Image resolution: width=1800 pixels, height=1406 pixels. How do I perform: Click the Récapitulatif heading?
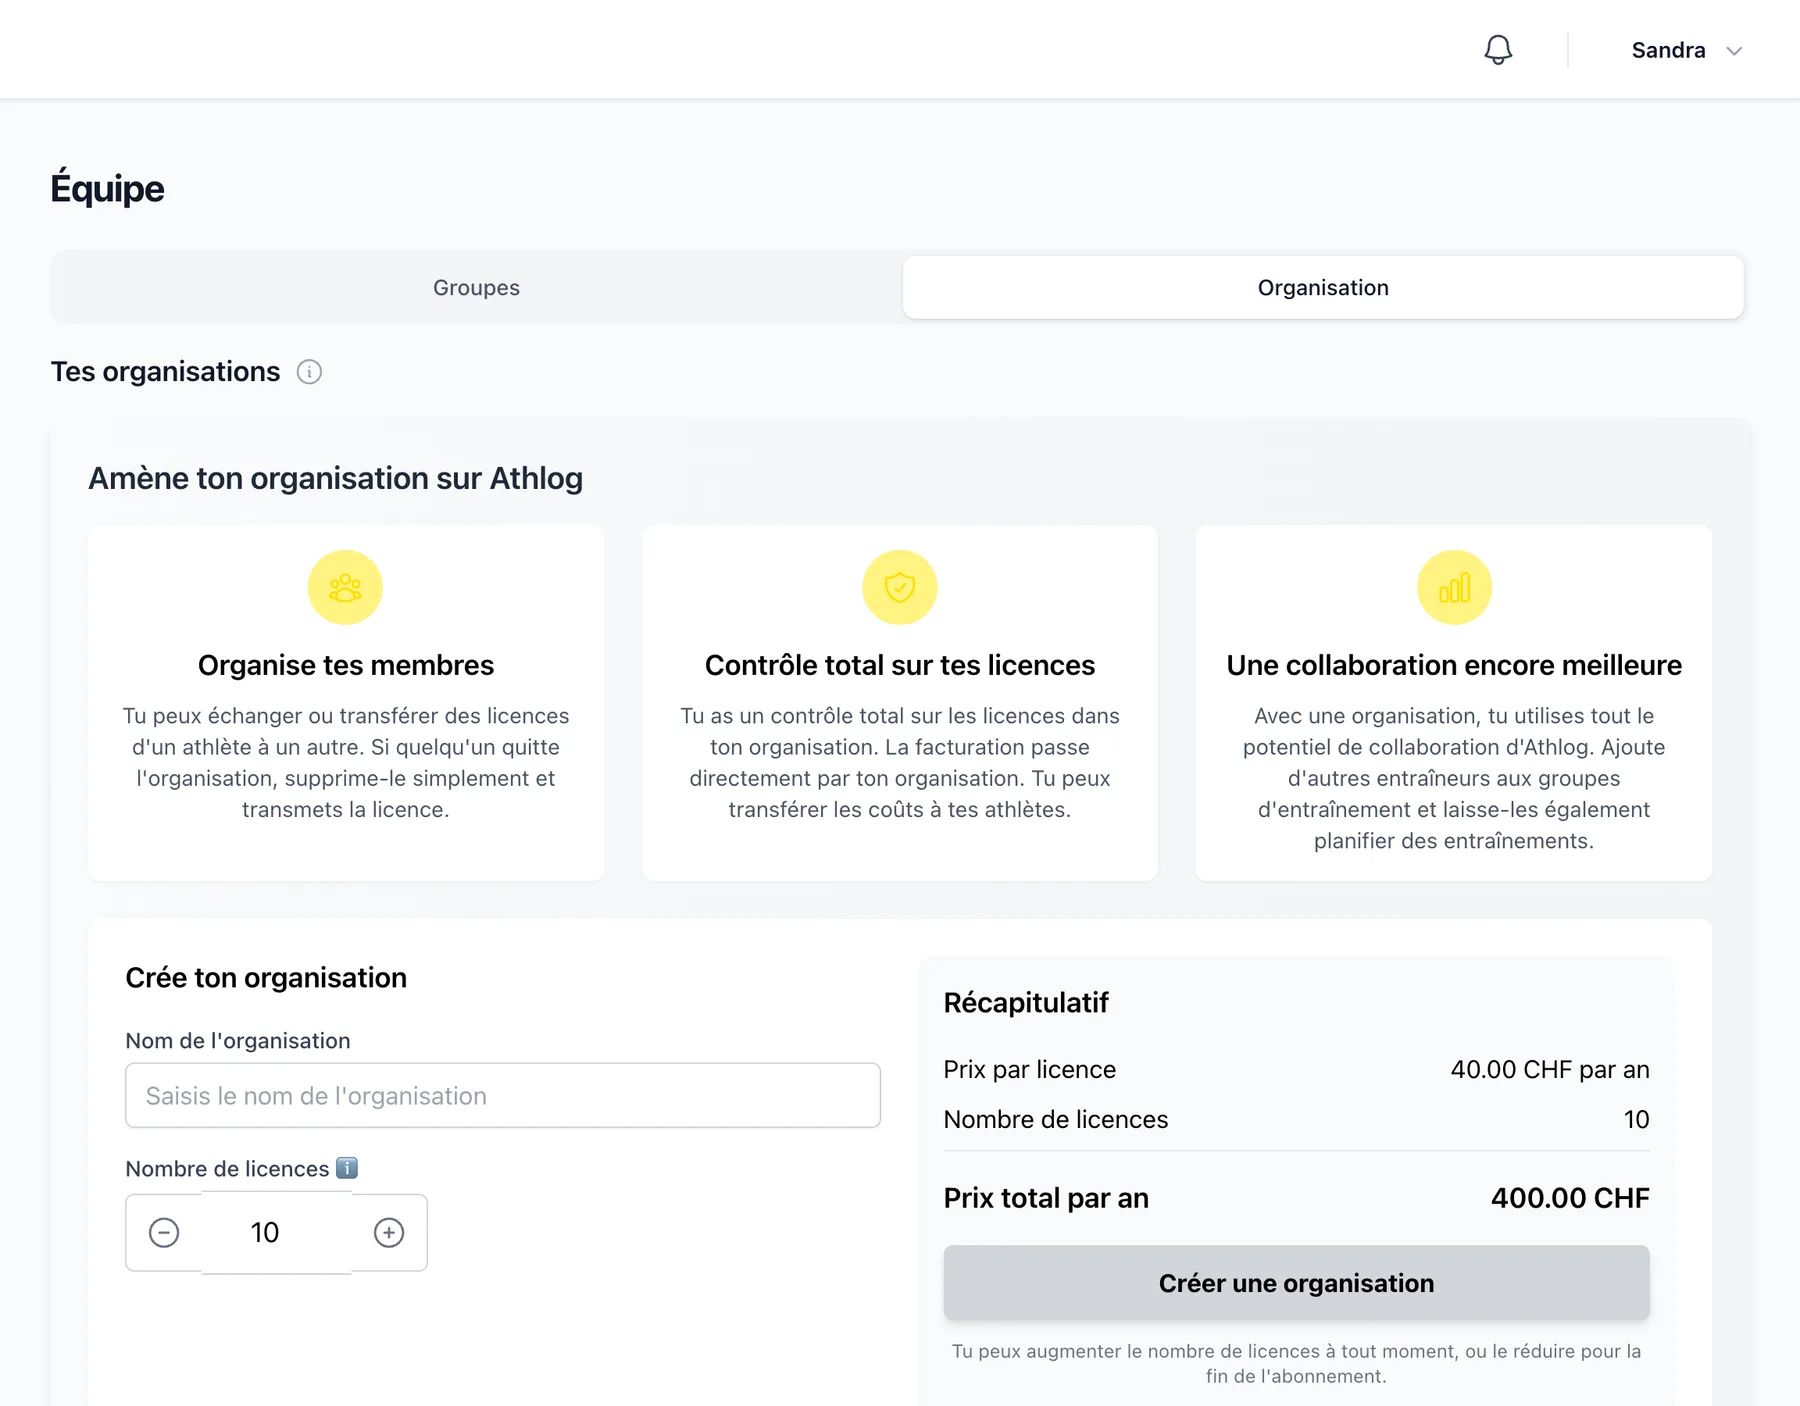(1026, 1003)
